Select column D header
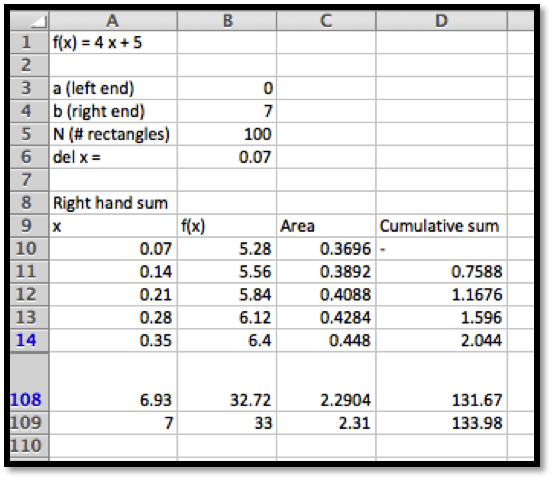 442,21
